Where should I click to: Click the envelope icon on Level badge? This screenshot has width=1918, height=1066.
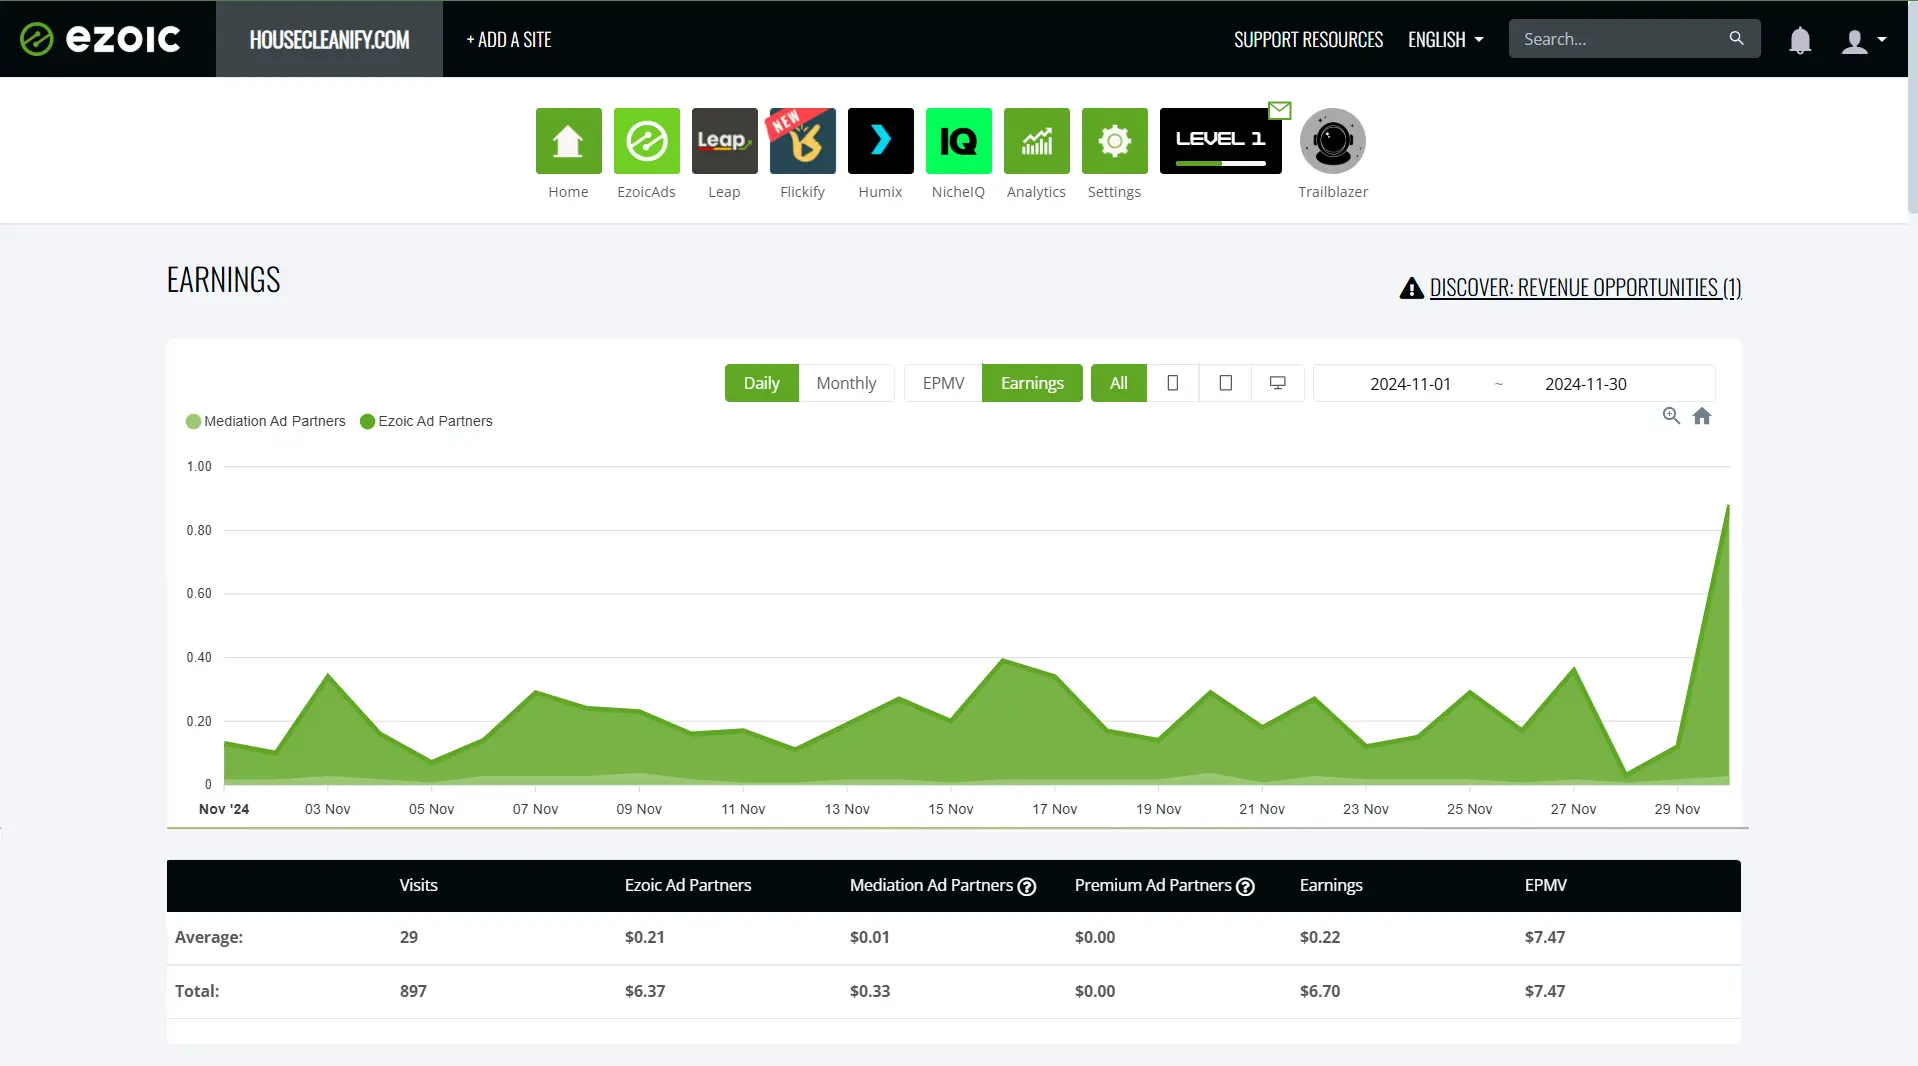(1279, 110)
